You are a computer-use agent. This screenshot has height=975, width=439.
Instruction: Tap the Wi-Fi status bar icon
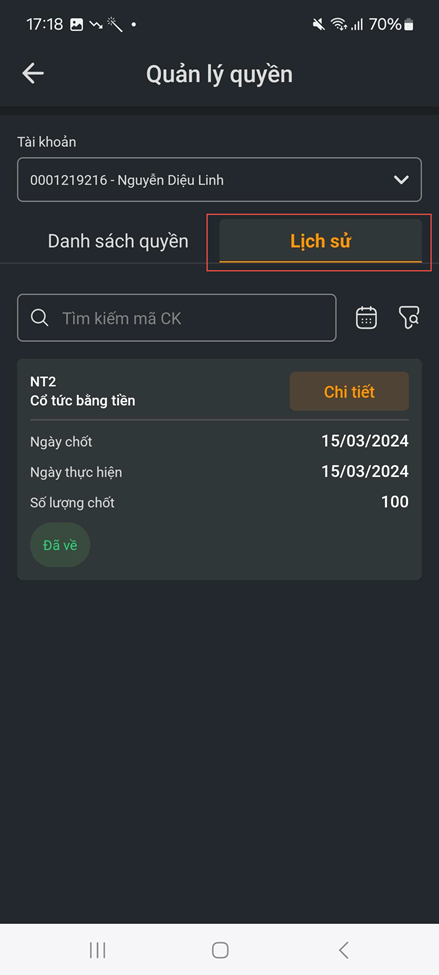pos(338,25)
